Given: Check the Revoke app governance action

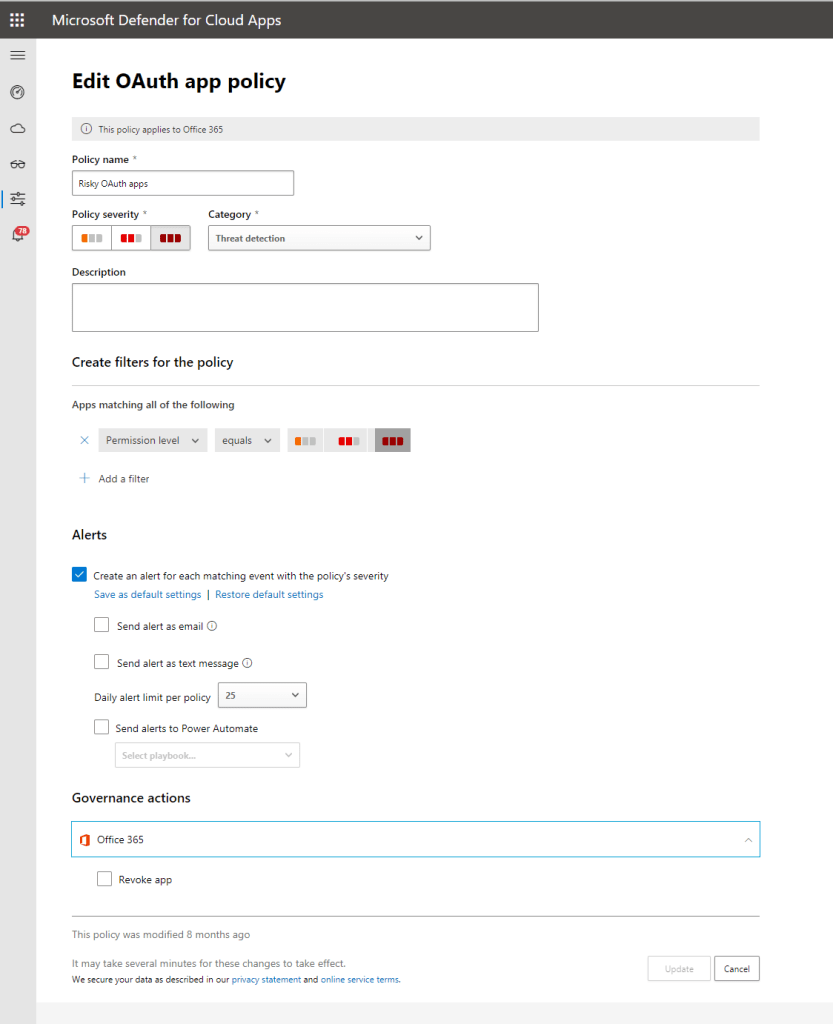Looking at the screenshot, I should (104, 879).
